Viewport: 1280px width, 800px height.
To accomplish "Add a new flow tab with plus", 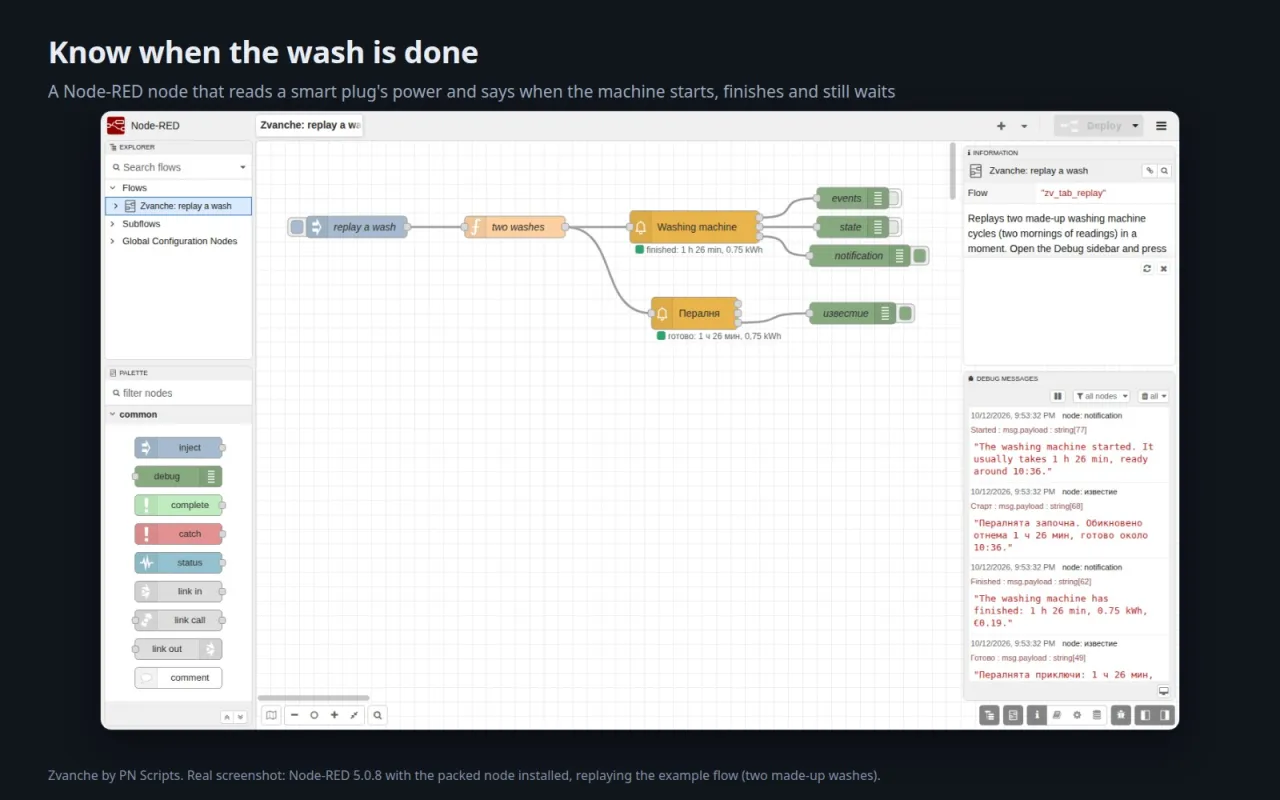I will click(x=1001, y=126).
